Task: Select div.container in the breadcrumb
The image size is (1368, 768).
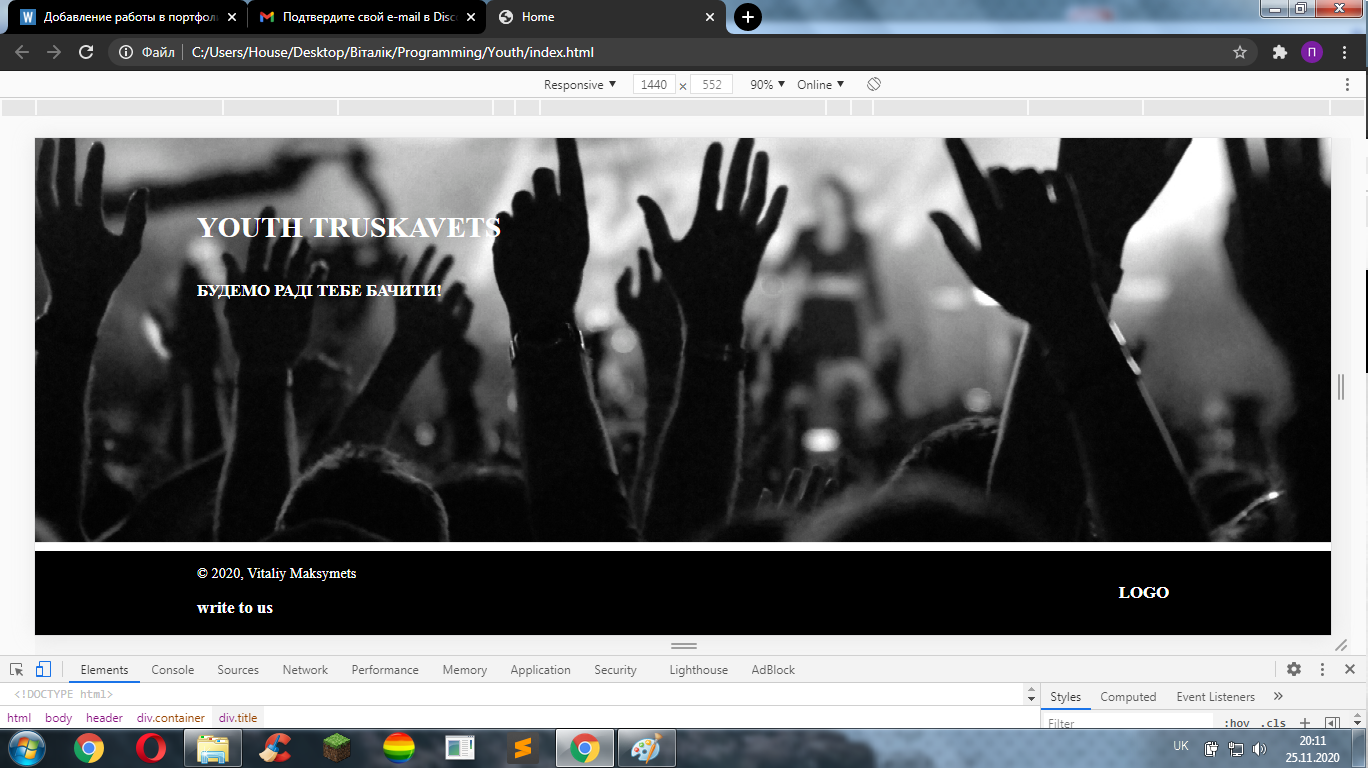Action: [x=171, y=718]
